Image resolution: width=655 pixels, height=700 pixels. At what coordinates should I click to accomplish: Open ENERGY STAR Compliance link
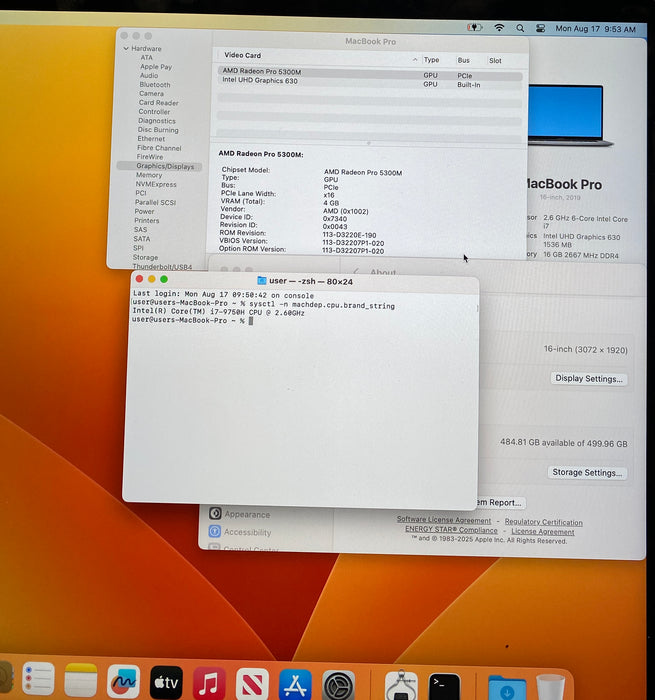pyautogui.click(x=451, y=529)
